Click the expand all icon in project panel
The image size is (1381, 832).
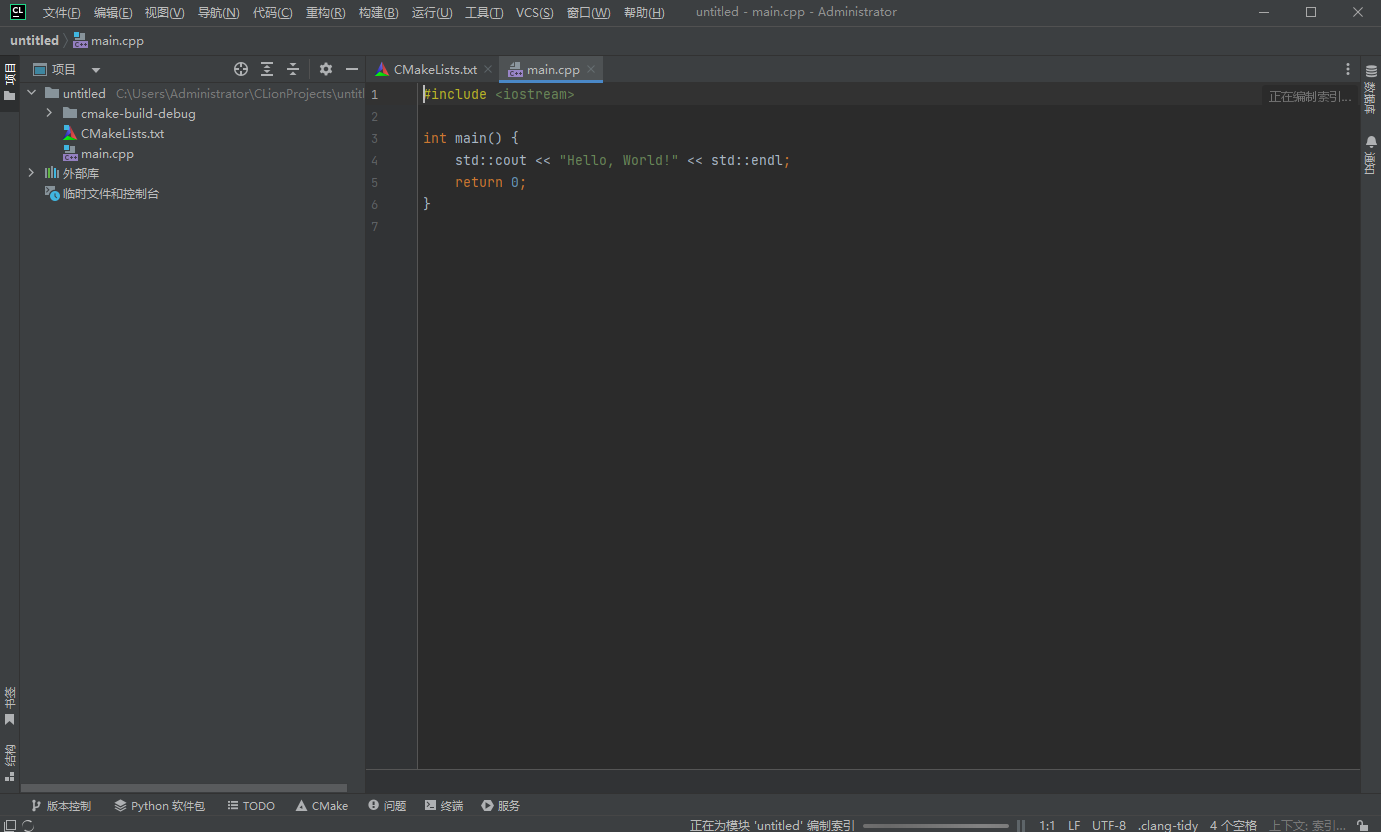[x=267, y=69]
